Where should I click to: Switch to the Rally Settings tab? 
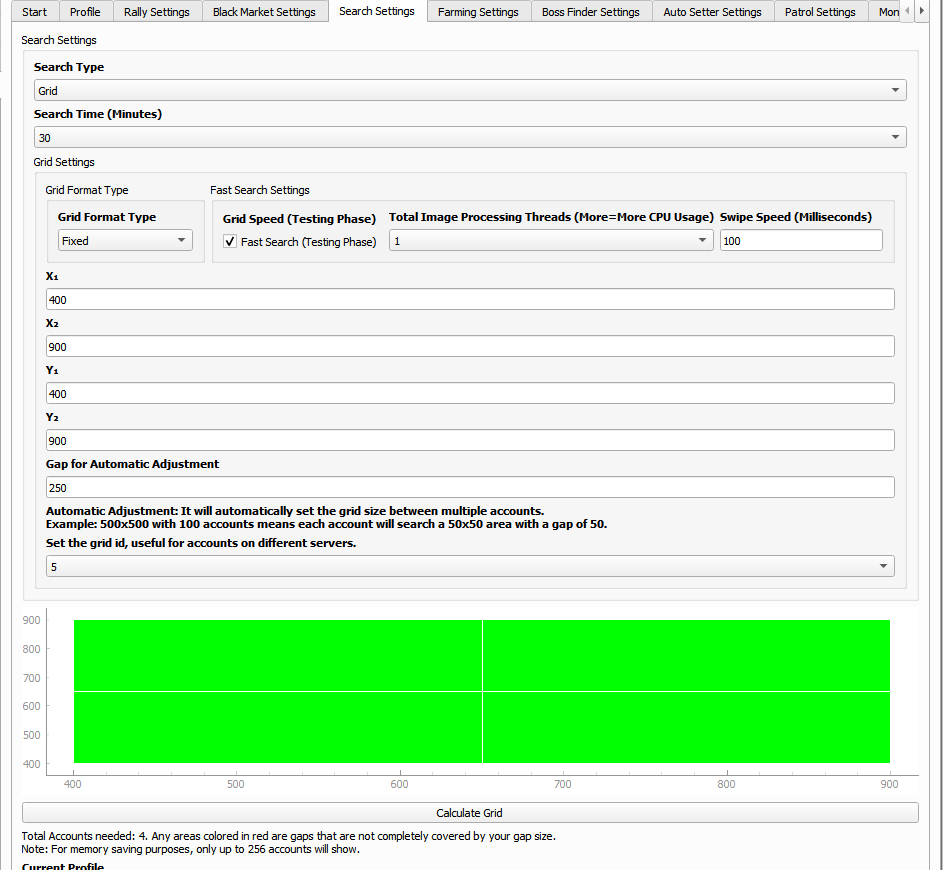[157, 12]
